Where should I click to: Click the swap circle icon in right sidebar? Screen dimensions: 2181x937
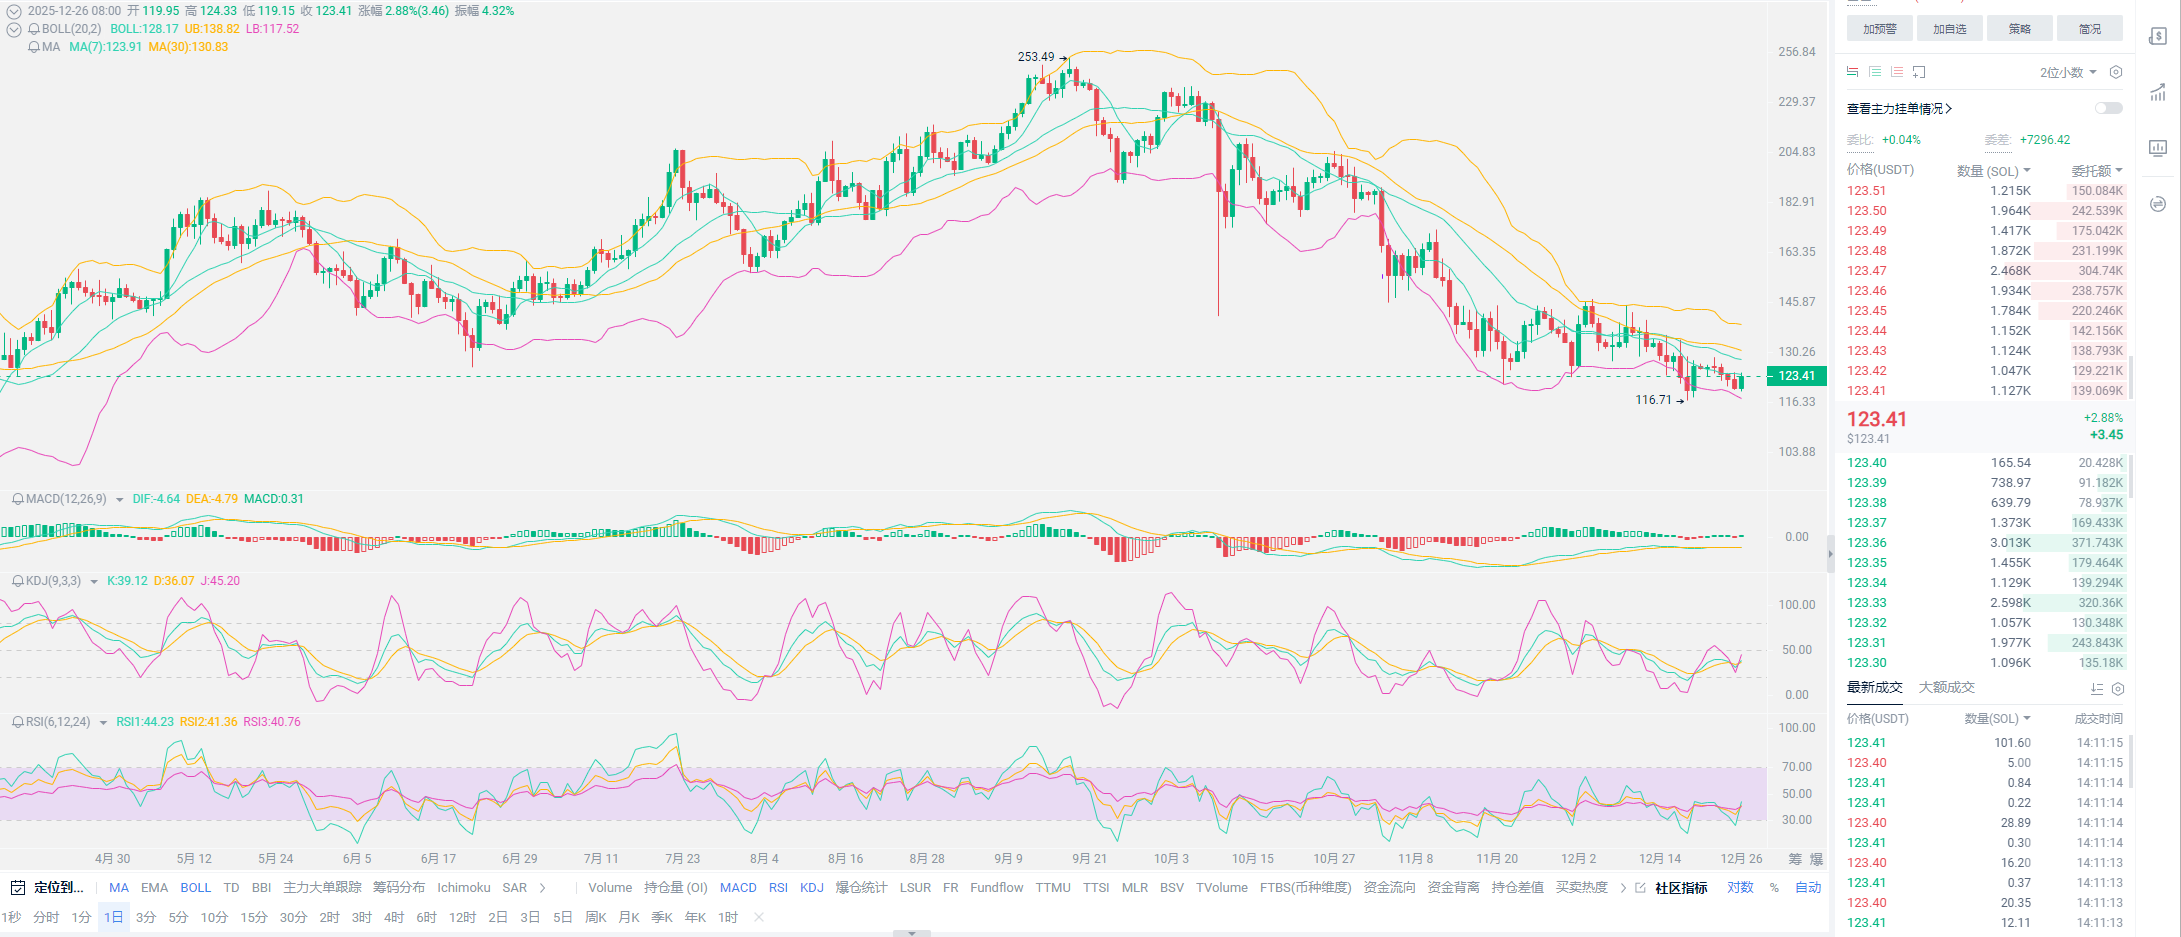(x=2157, y=204)
